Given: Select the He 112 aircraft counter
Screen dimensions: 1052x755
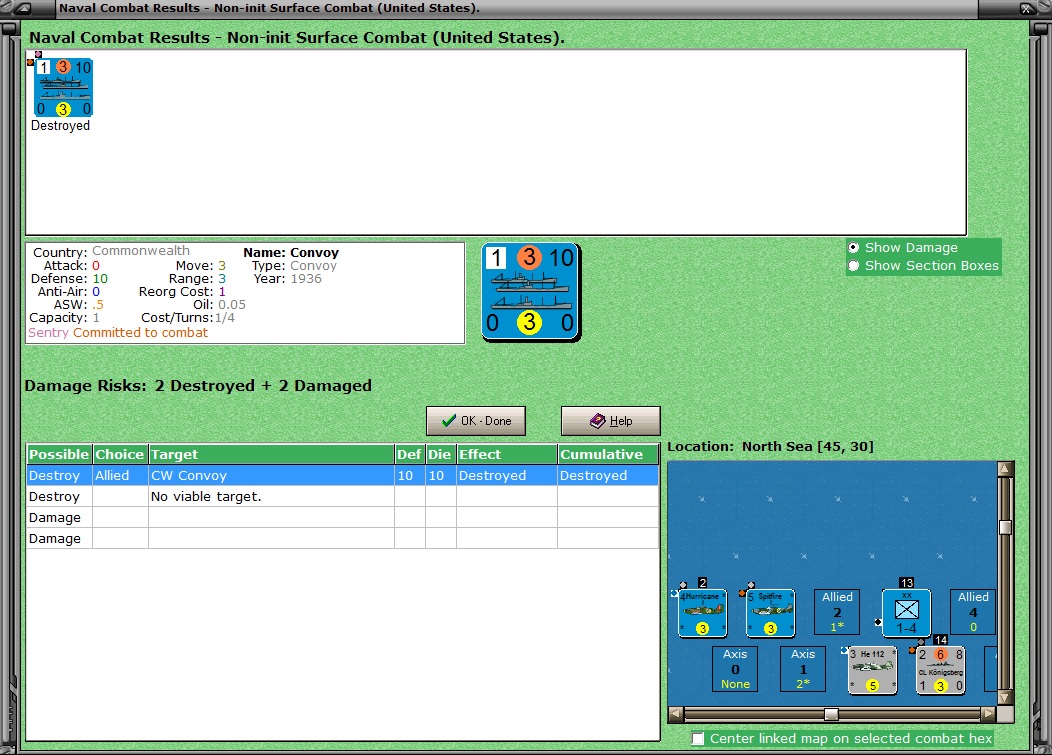Looking at the screenshot, I should pos(872,670).
